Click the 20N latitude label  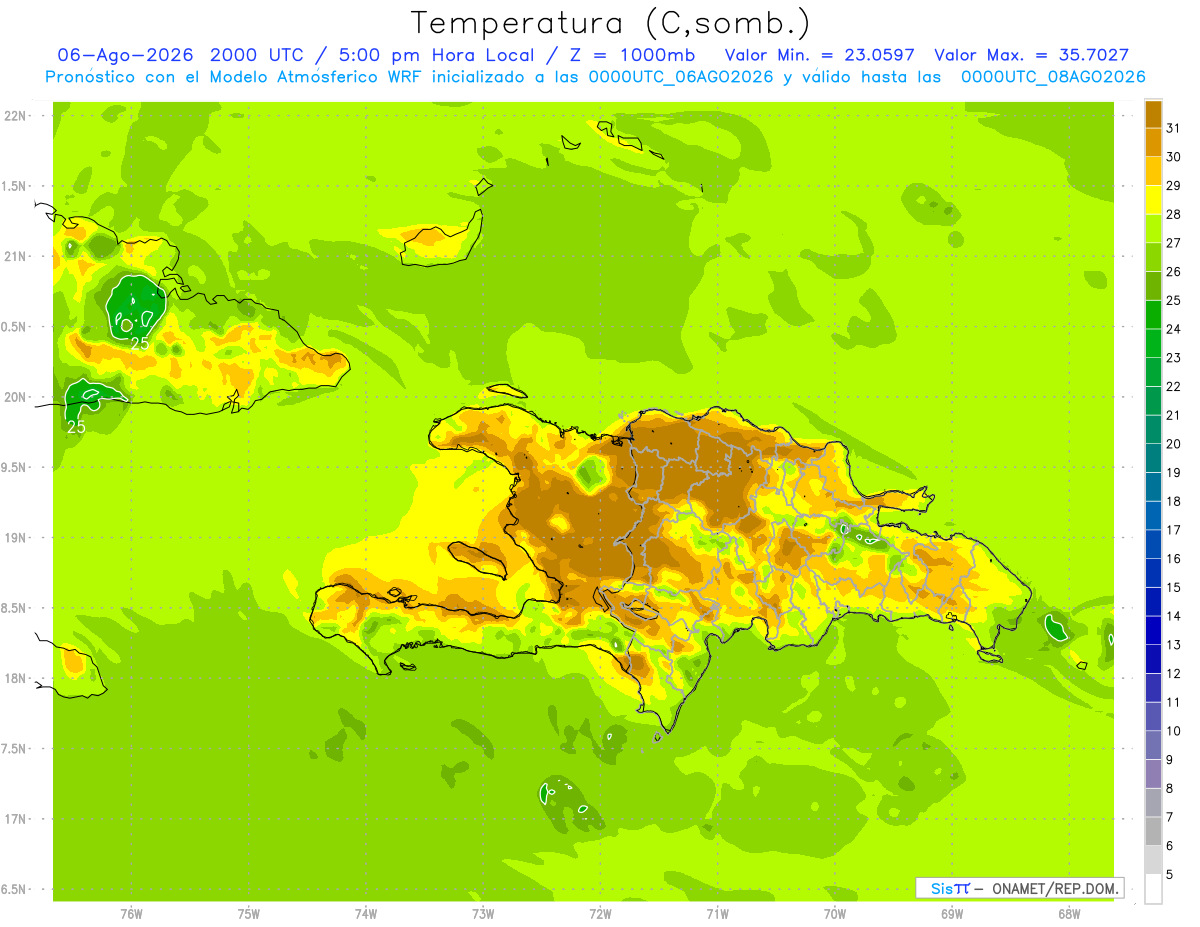15,397
